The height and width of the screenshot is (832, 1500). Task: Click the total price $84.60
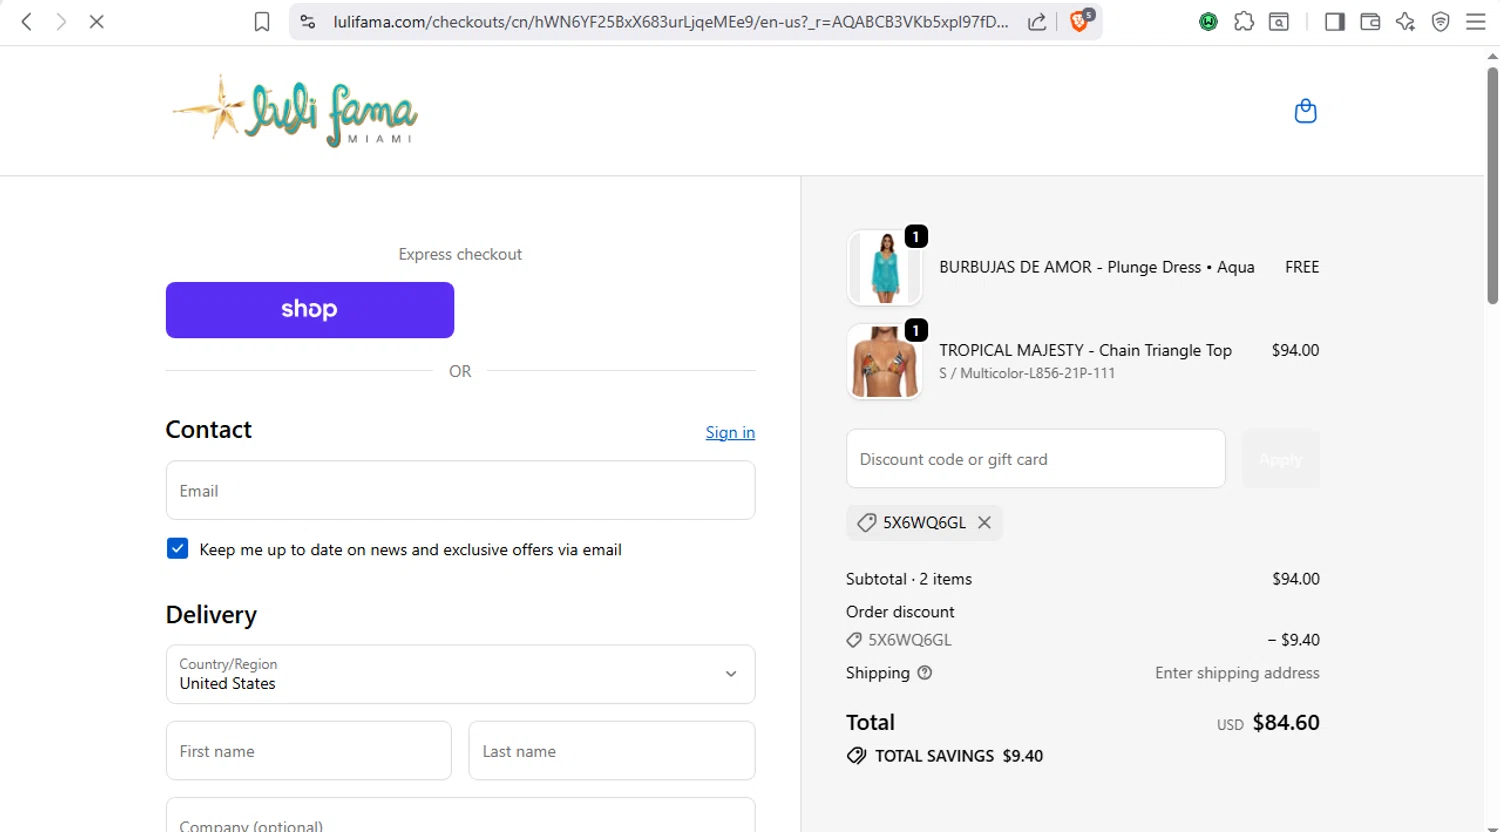point(1286,722)
